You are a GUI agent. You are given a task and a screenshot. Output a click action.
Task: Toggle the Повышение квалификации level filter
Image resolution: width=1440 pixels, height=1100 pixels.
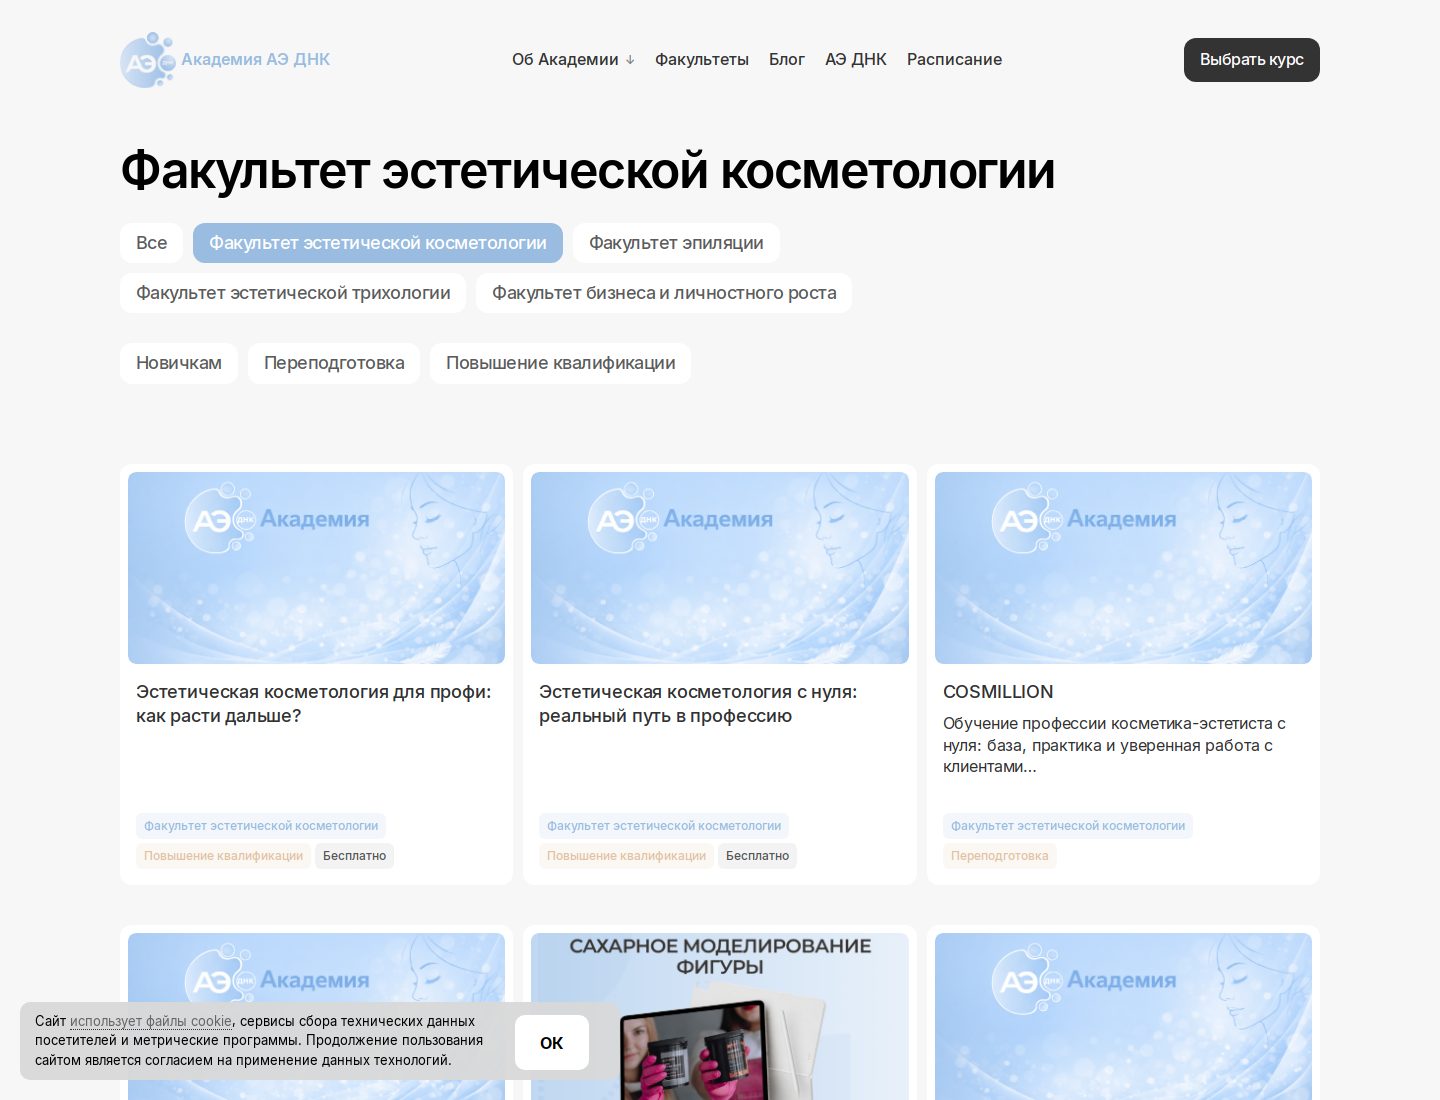561,363
